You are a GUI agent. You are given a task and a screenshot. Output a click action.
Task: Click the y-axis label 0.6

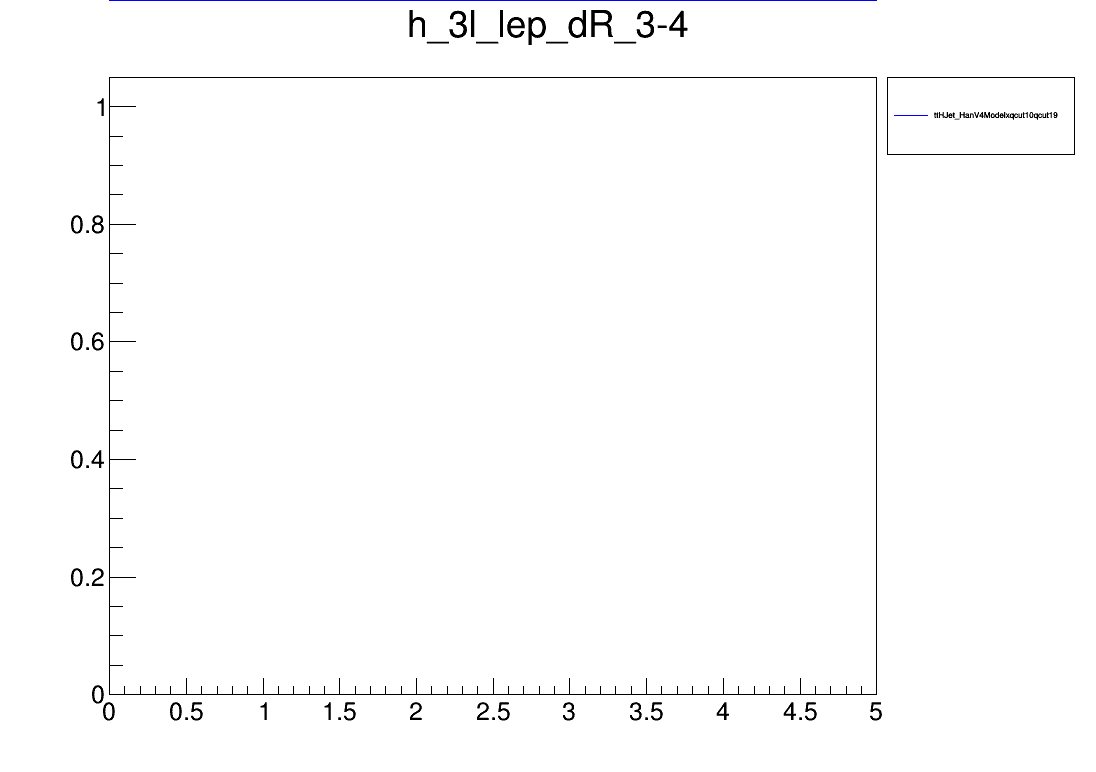[87, 342]
